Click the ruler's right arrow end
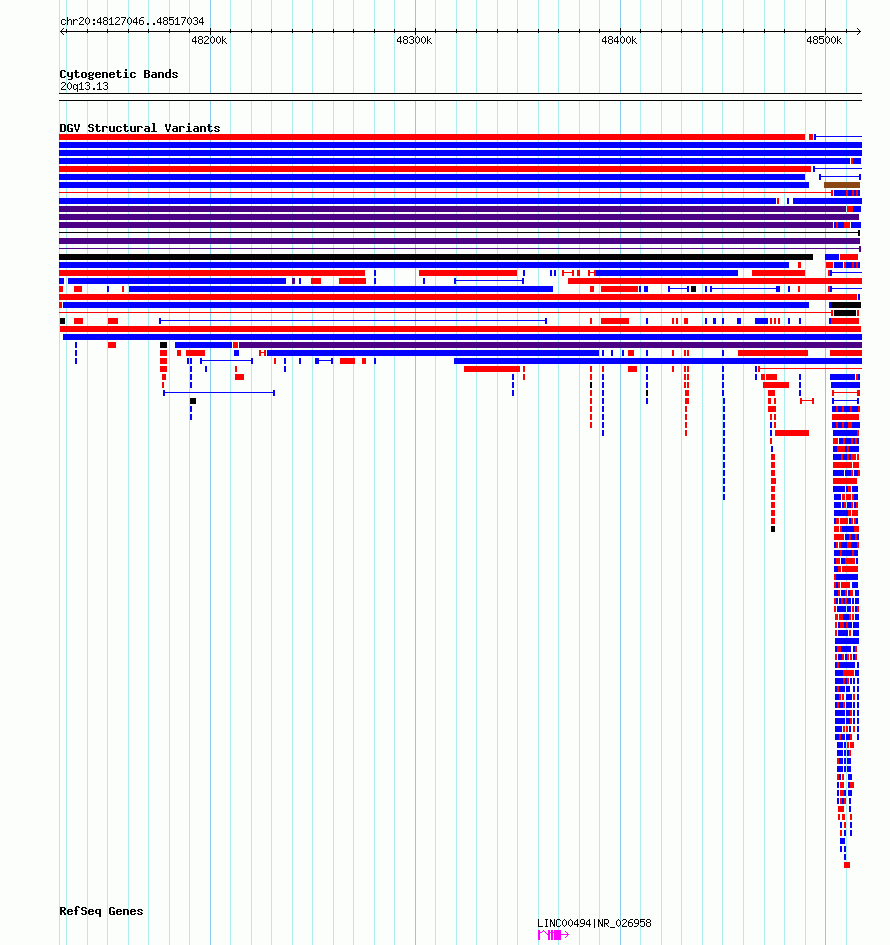This screenshot has width=890, height=945. coord(859,31)
